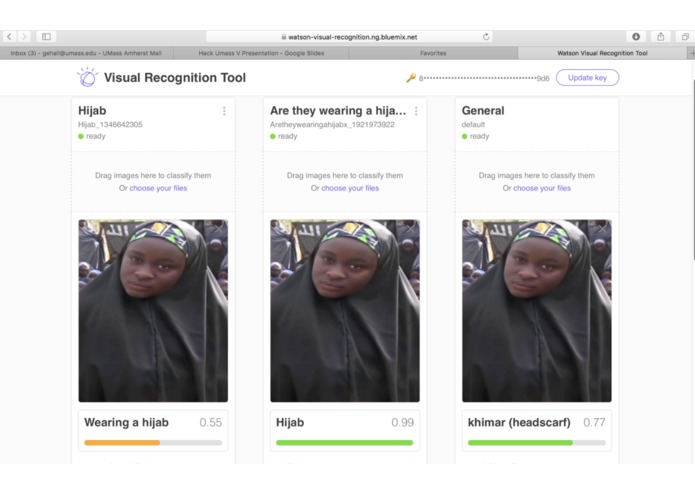Click the page vertical scrollbar
This screenshot has height=494, width=695.
pos(692,168)
